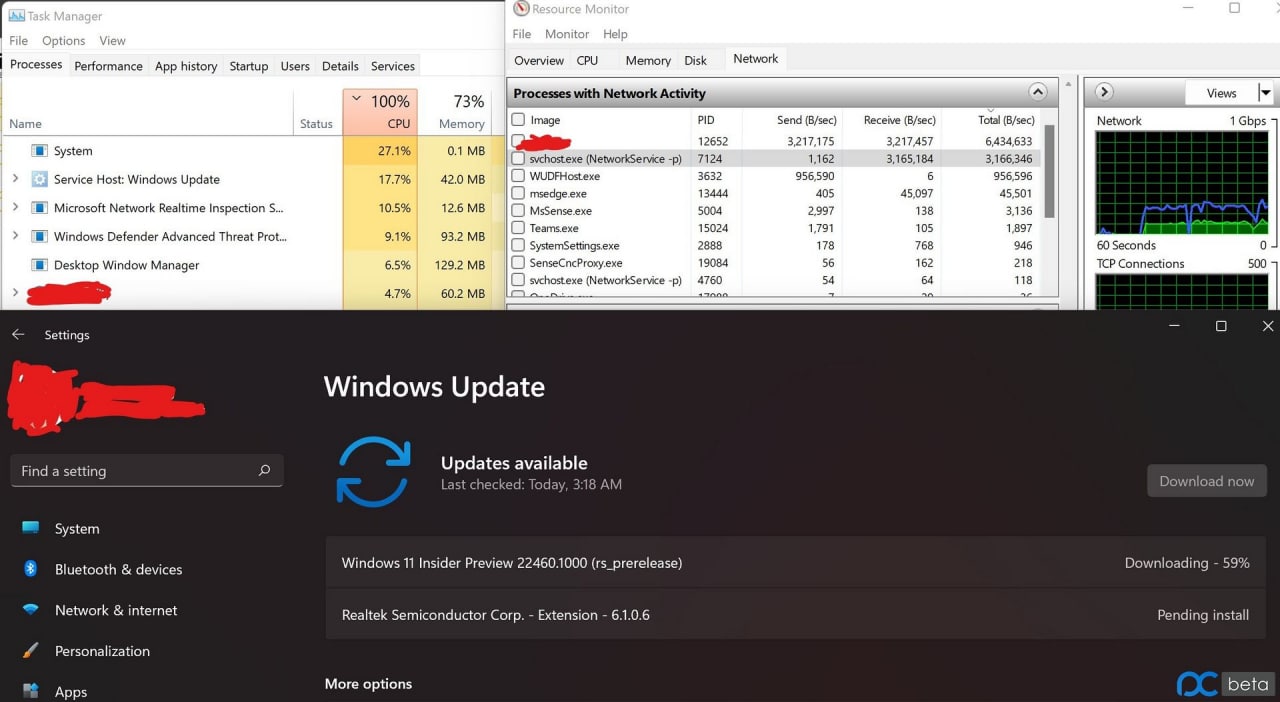This screenshot has width=1280, height=702.
Task: Tick the Teams.exe checkbox
Action: pos(518,228)
